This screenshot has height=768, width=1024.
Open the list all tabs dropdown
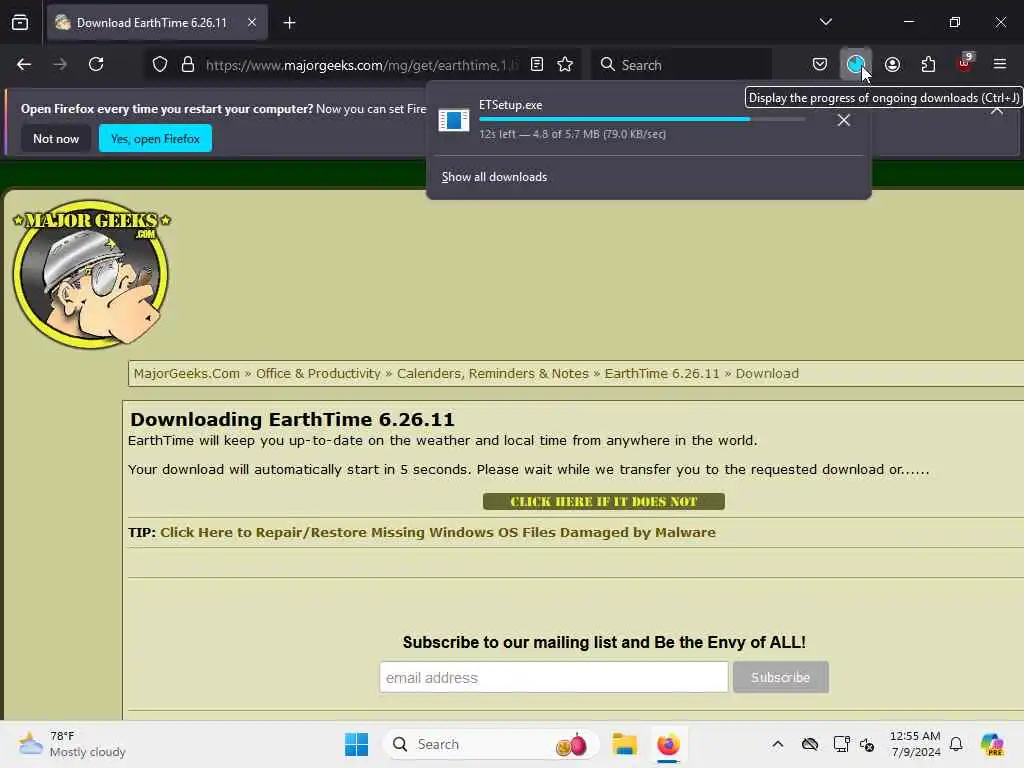826,22
